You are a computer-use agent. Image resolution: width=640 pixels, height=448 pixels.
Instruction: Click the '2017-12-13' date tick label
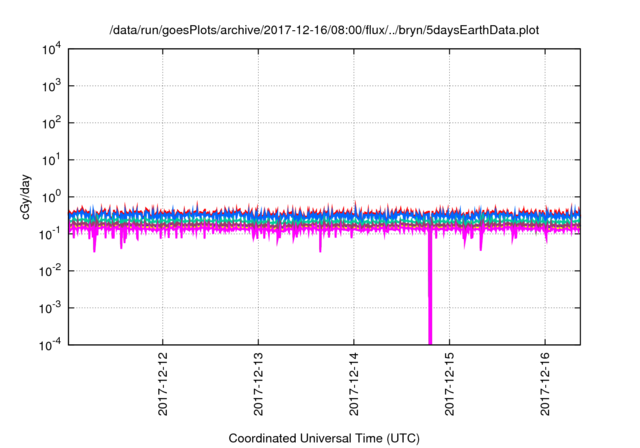pyautogui.click(x=258, y=384)
